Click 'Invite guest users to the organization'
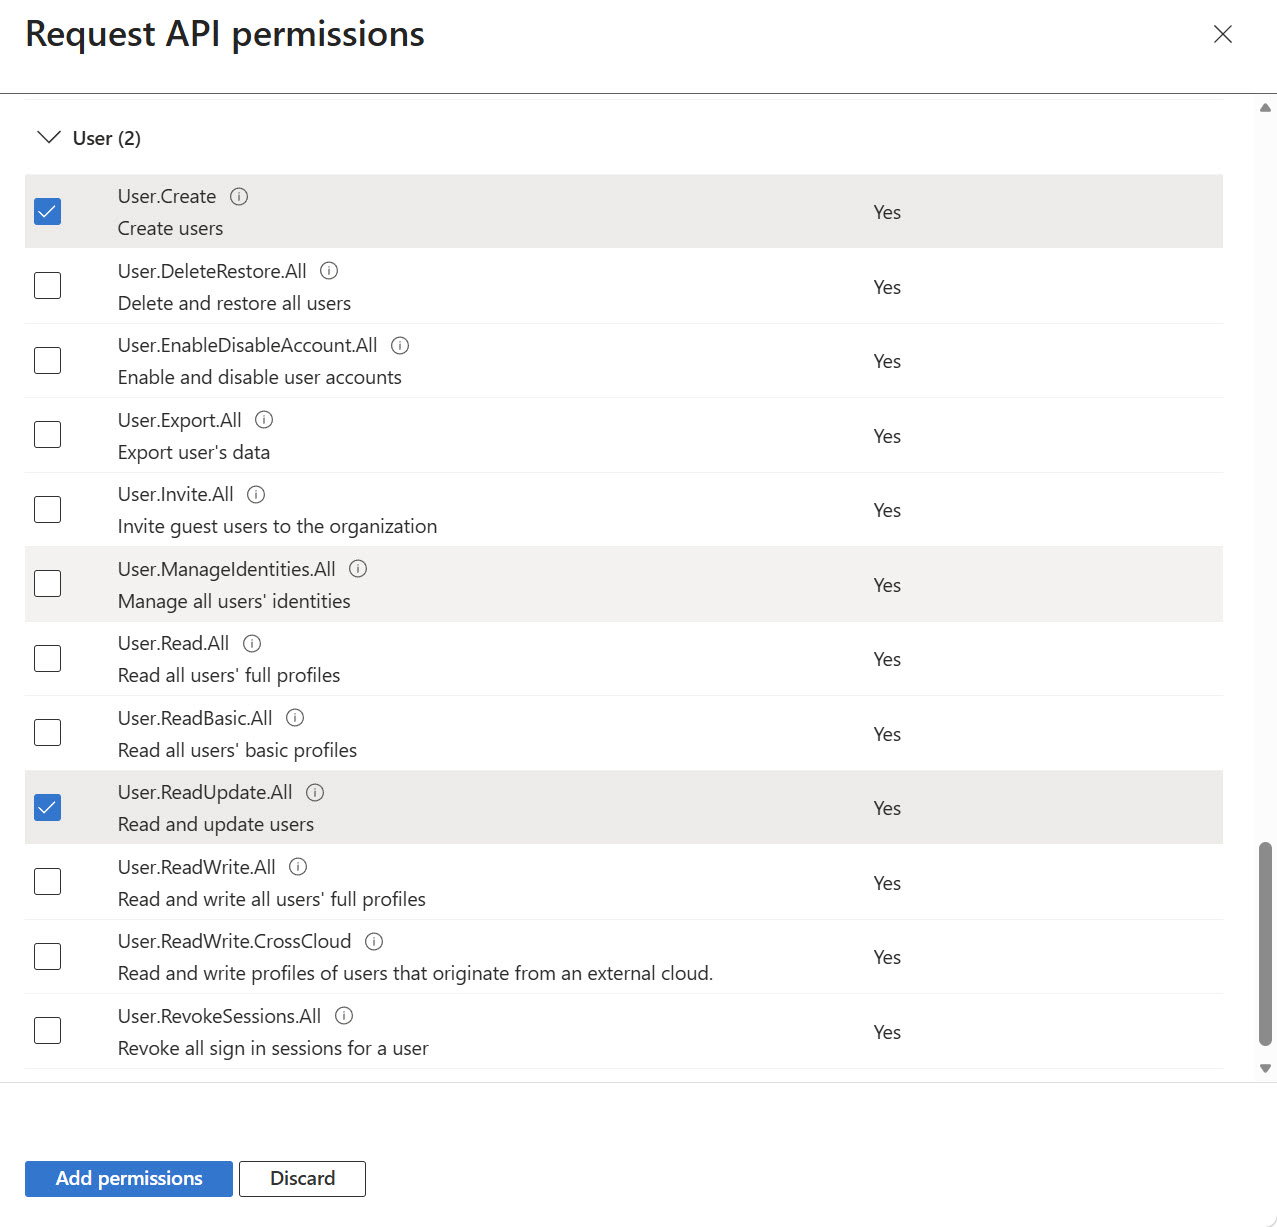The image size is (1277, 1227). tap(277, 527)
